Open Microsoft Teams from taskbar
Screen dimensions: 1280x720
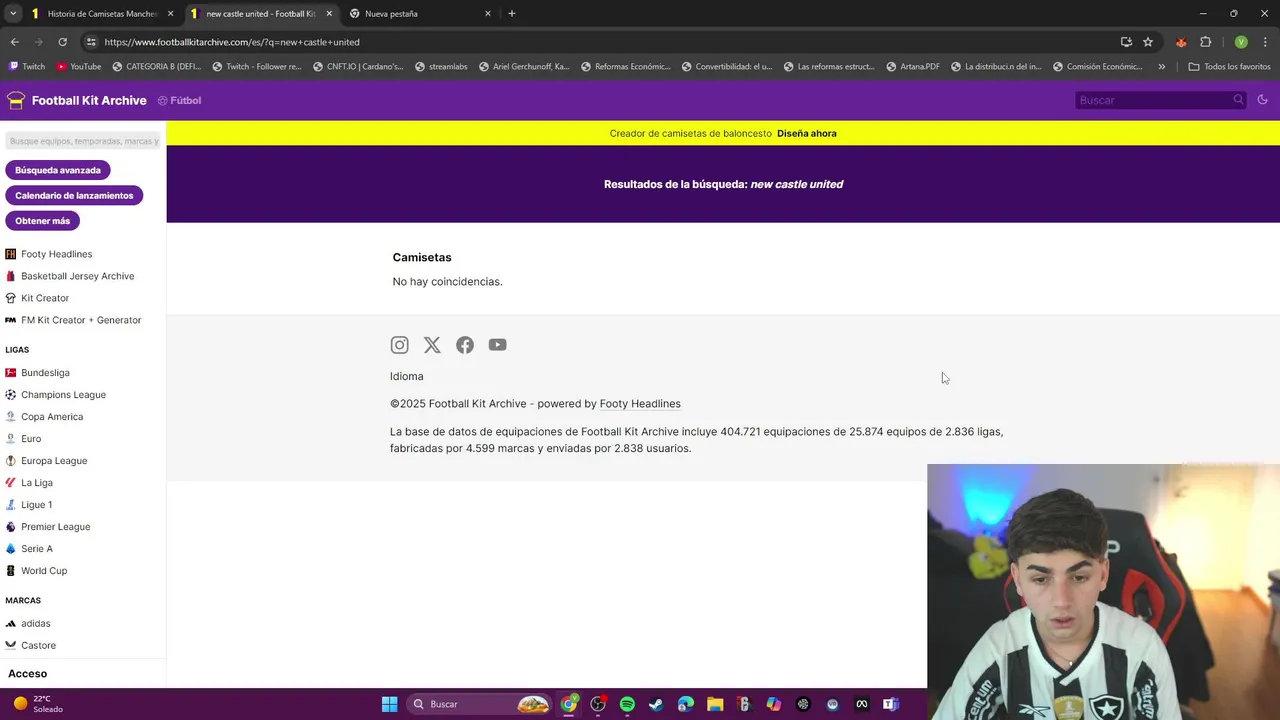(x=891, y=704)
